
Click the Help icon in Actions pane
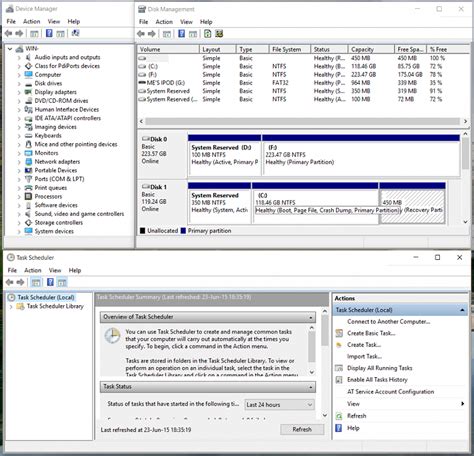pyautogui.click(x=338, y=428)
